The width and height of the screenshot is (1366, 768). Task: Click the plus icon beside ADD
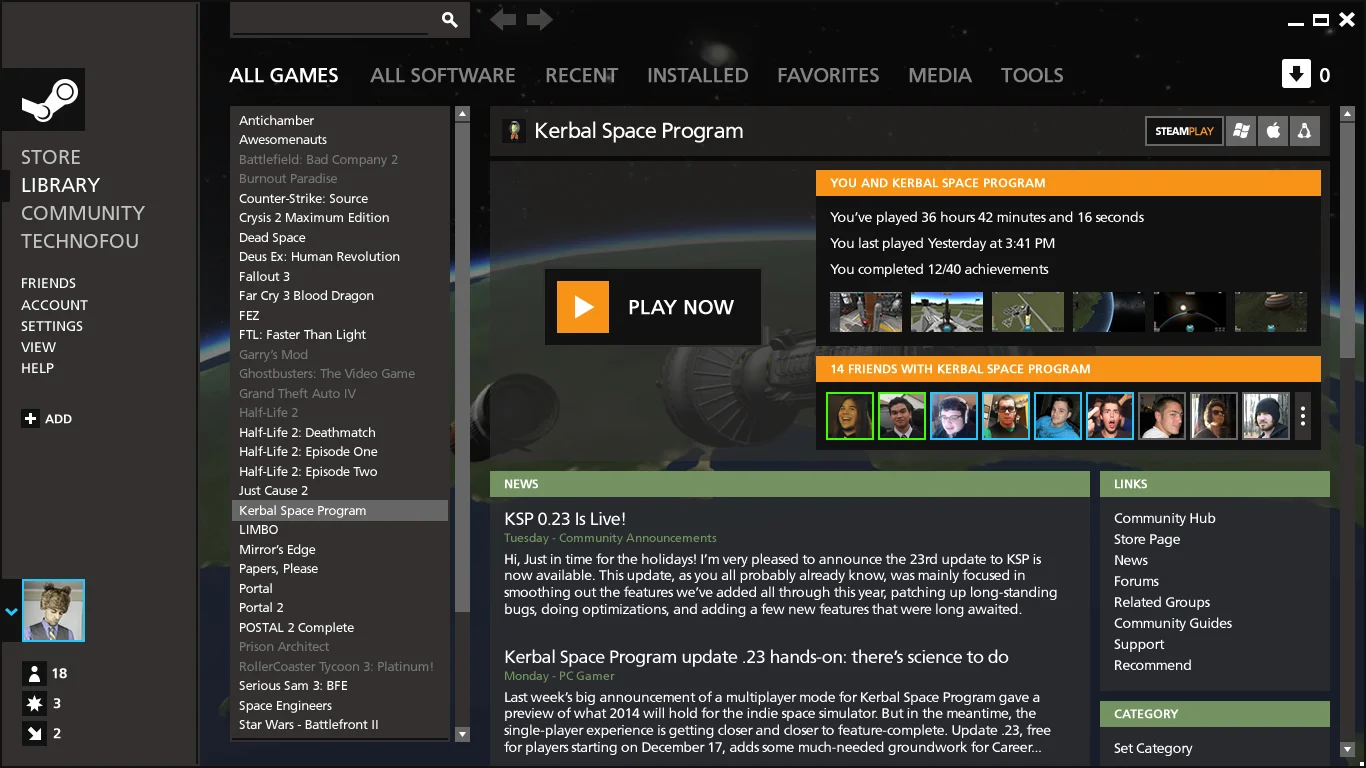click(30, 419)
